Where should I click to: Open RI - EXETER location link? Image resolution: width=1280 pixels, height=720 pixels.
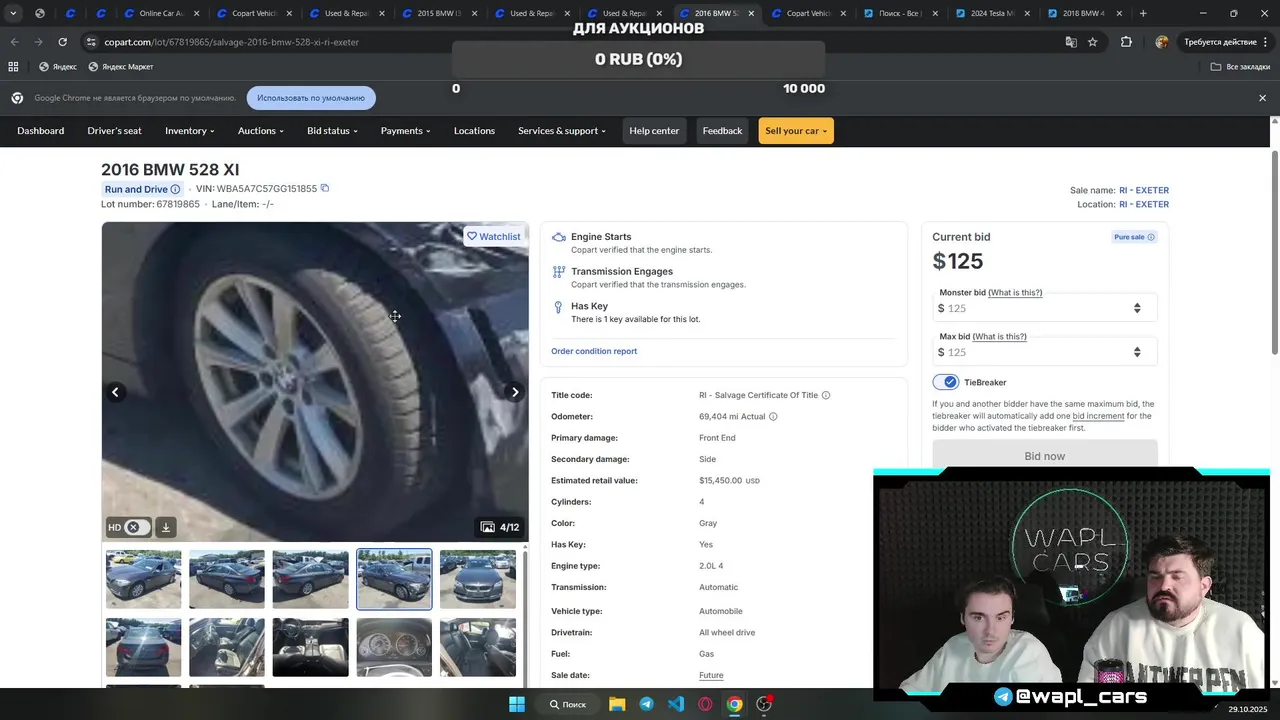pyautogui.click(x=1144, y=204)
